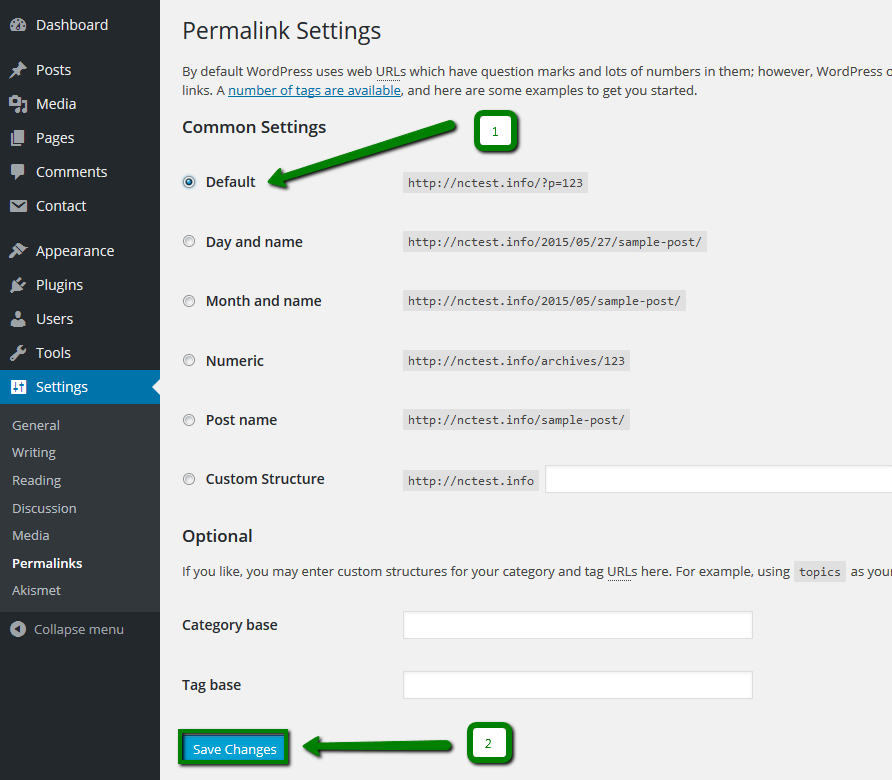The height and width of the screenshot is (780, 892).
Task: Click the 'Optional' section heading
Action: coord(217,536)
